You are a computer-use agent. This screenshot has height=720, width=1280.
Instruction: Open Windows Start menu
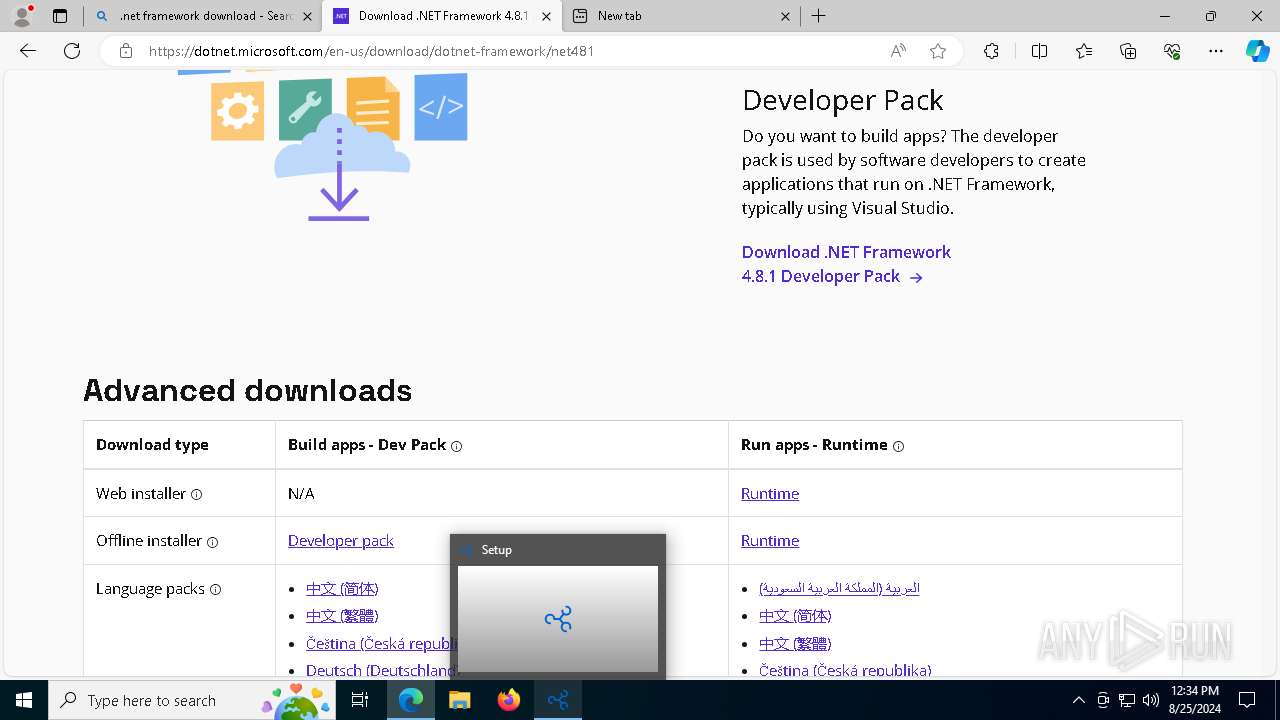click(24, 700)
